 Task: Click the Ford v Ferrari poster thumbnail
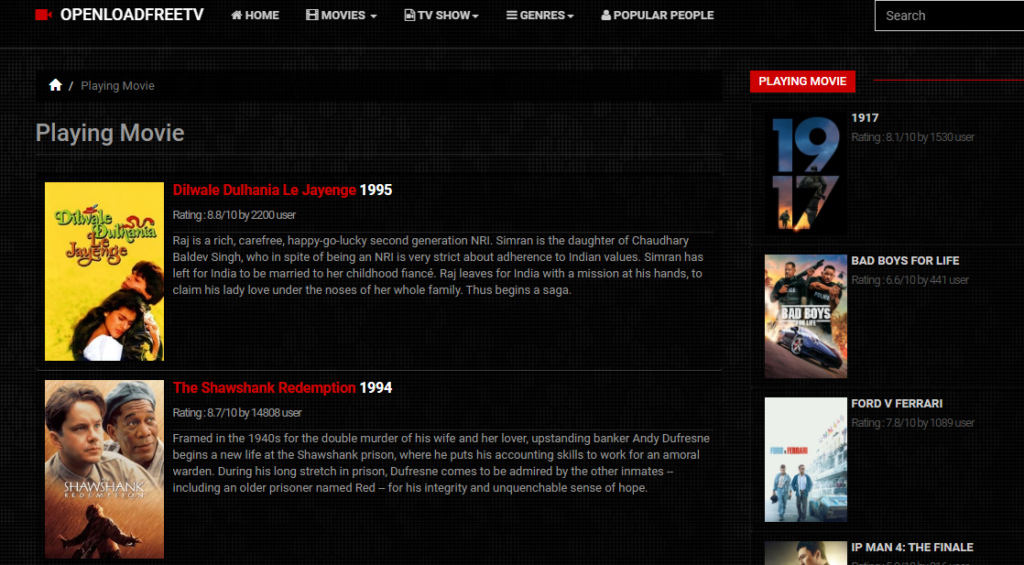coord(806,460)
